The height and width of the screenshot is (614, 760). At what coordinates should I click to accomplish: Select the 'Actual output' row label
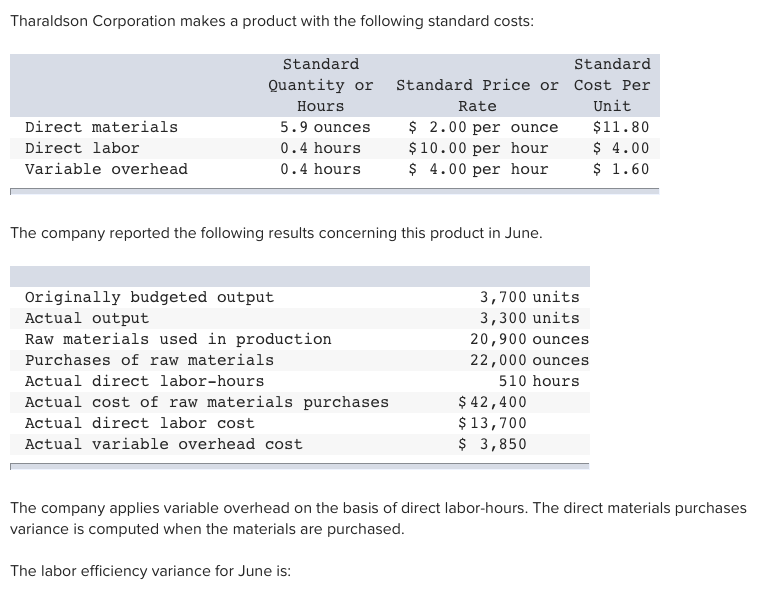click(87, 318)
